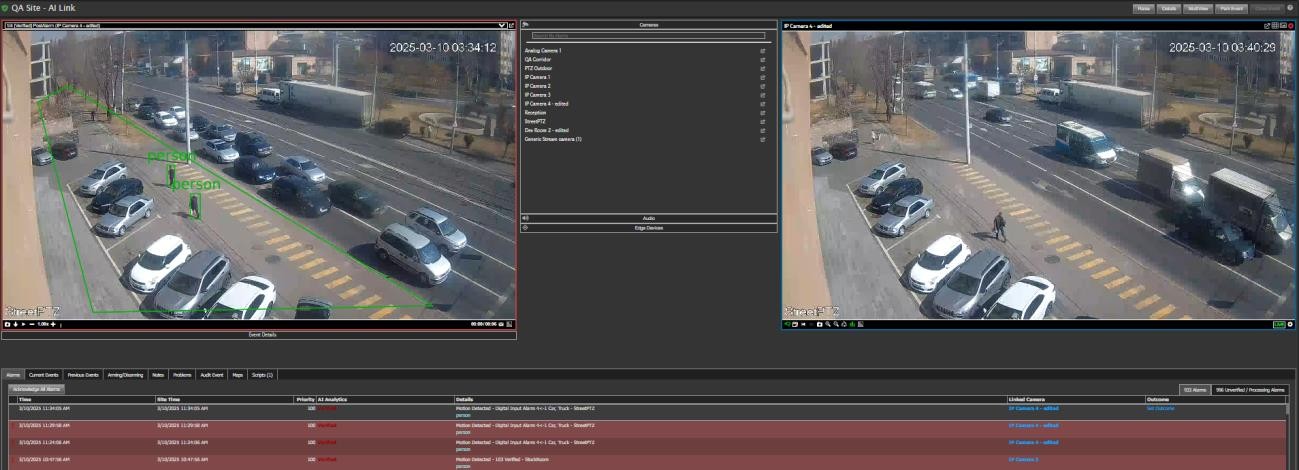Open pop-out icon beside PTZ Outdoor camera
The width and height of the screenshot is (1299, 470).
763,68
